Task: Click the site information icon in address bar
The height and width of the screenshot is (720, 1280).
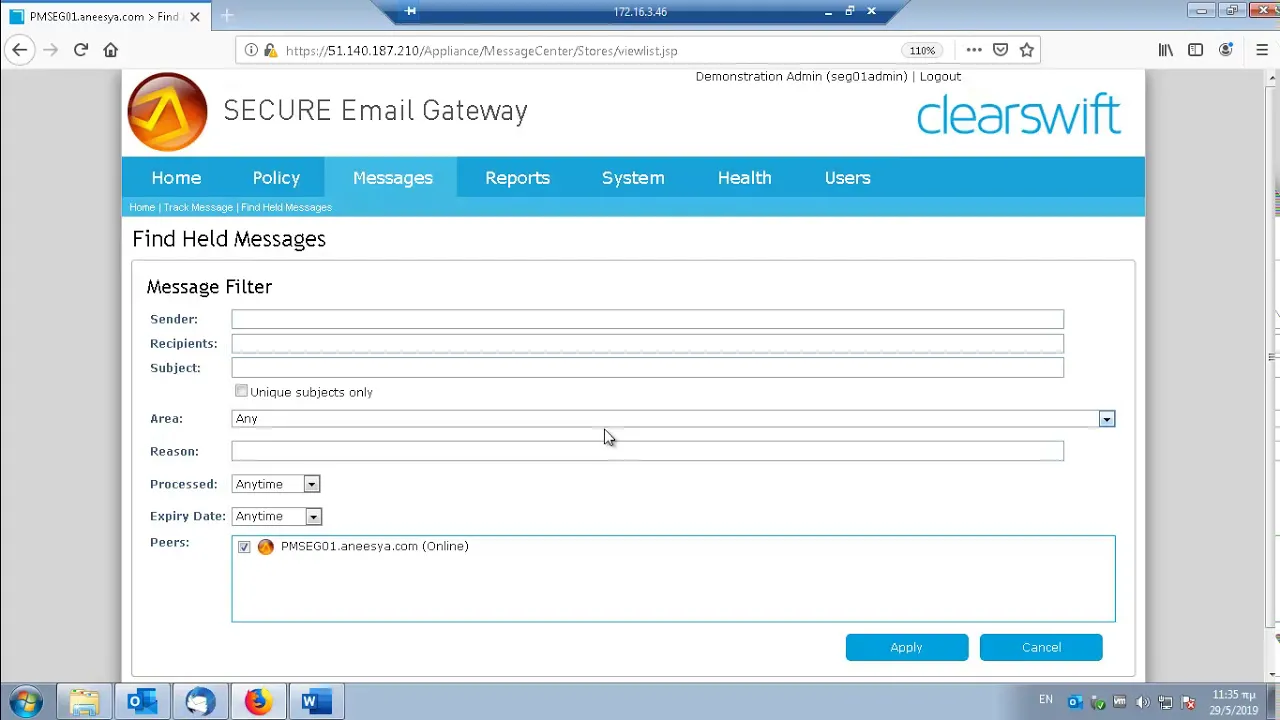Action: point(251,50)
